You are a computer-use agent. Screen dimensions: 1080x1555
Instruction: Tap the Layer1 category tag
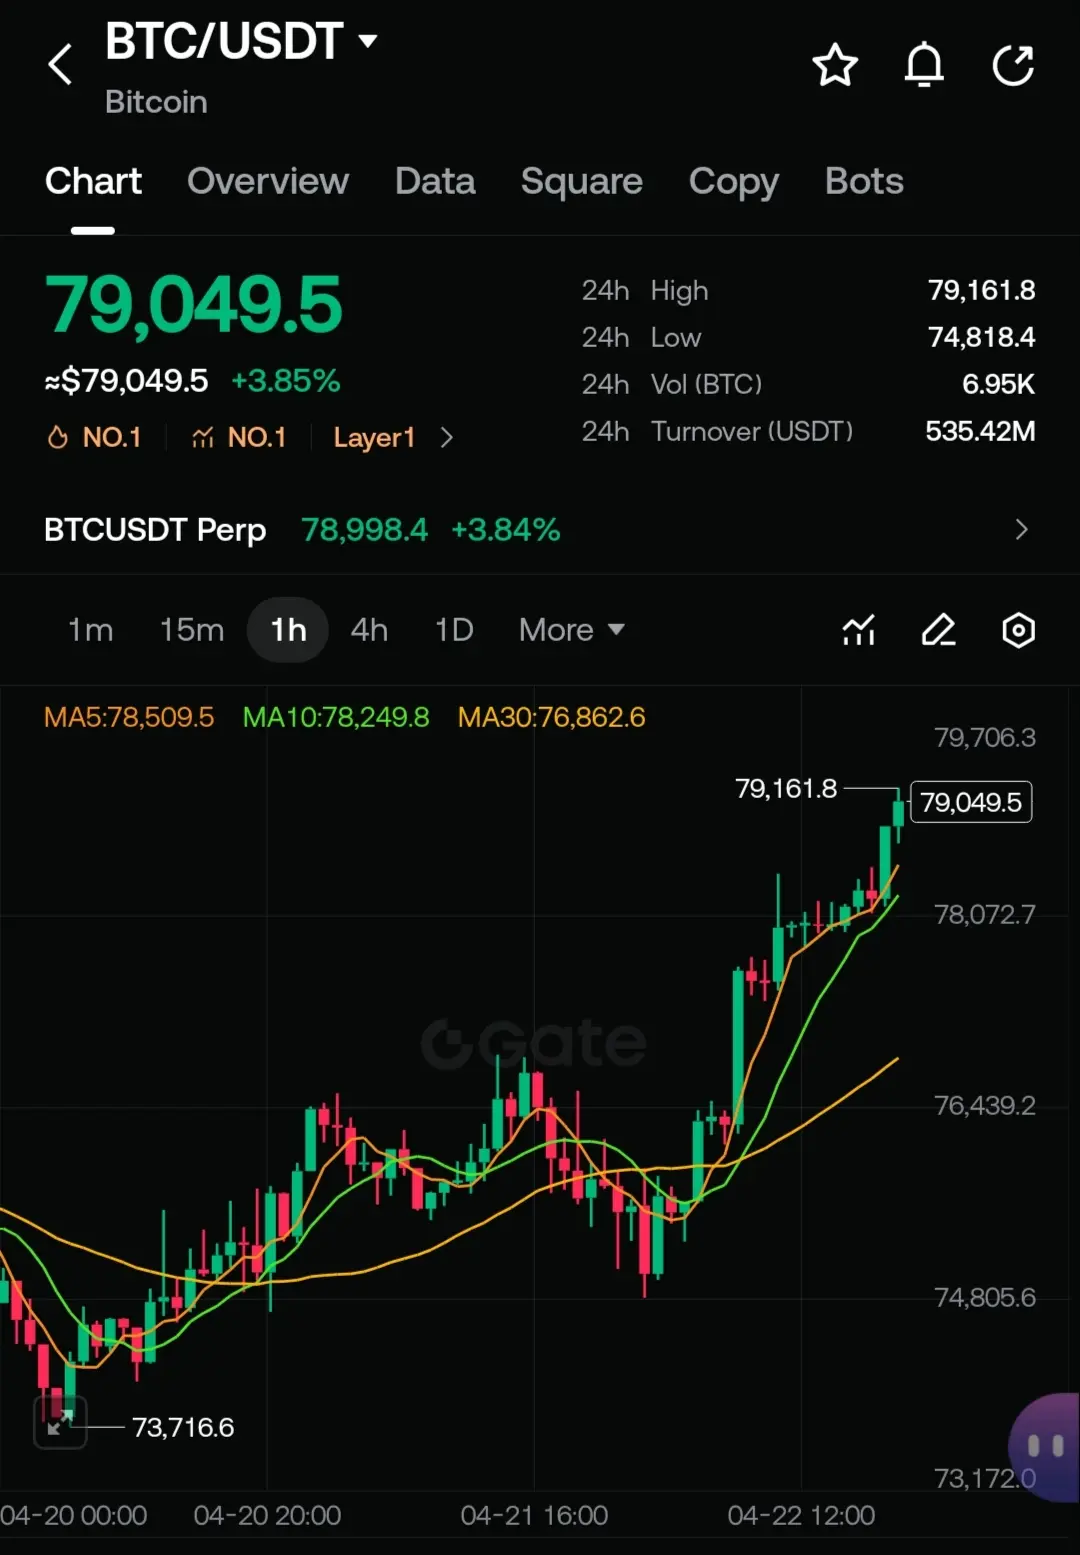click(374, 438)
